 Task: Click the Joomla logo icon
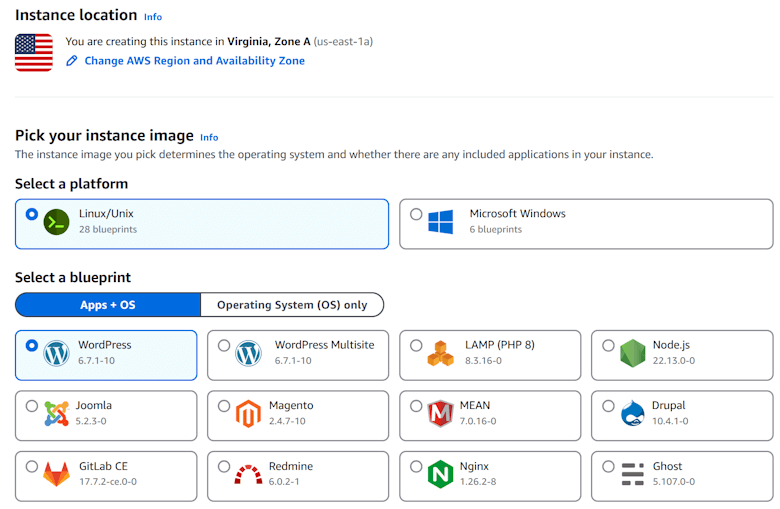pos(56,414)
